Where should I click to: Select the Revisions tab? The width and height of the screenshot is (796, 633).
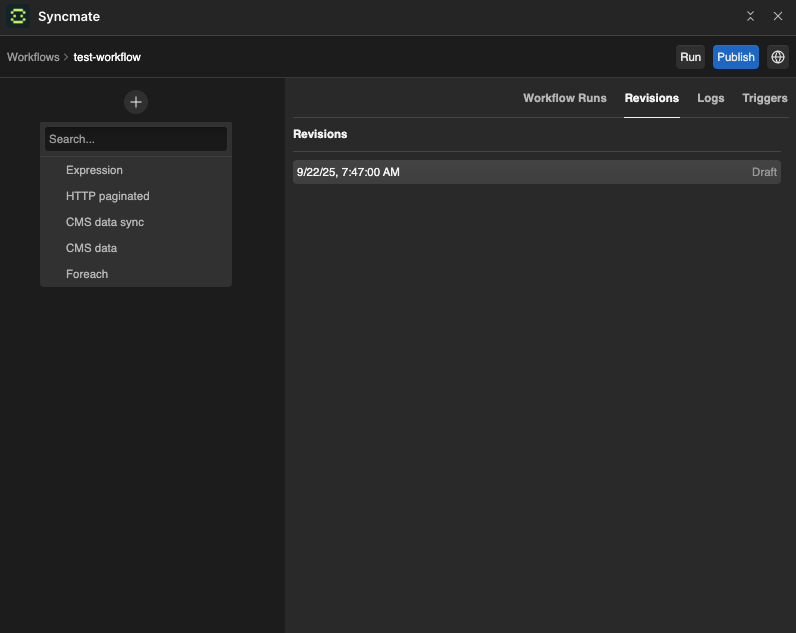[x=651, y=98]
